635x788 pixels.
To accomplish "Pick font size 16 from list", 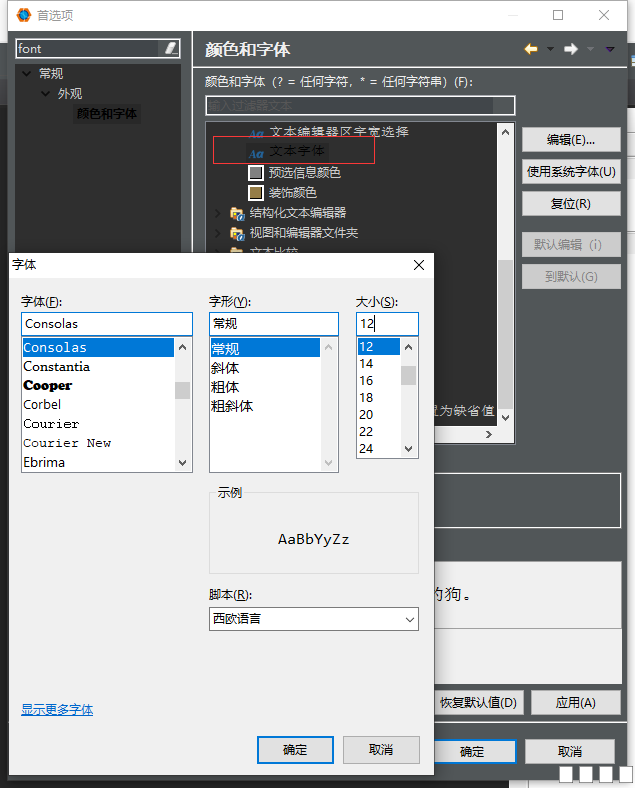I will click(366, 381).
